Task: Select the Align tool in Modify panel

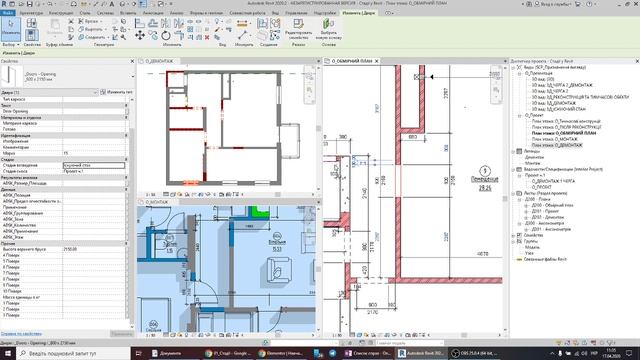Action: point(140,24)
